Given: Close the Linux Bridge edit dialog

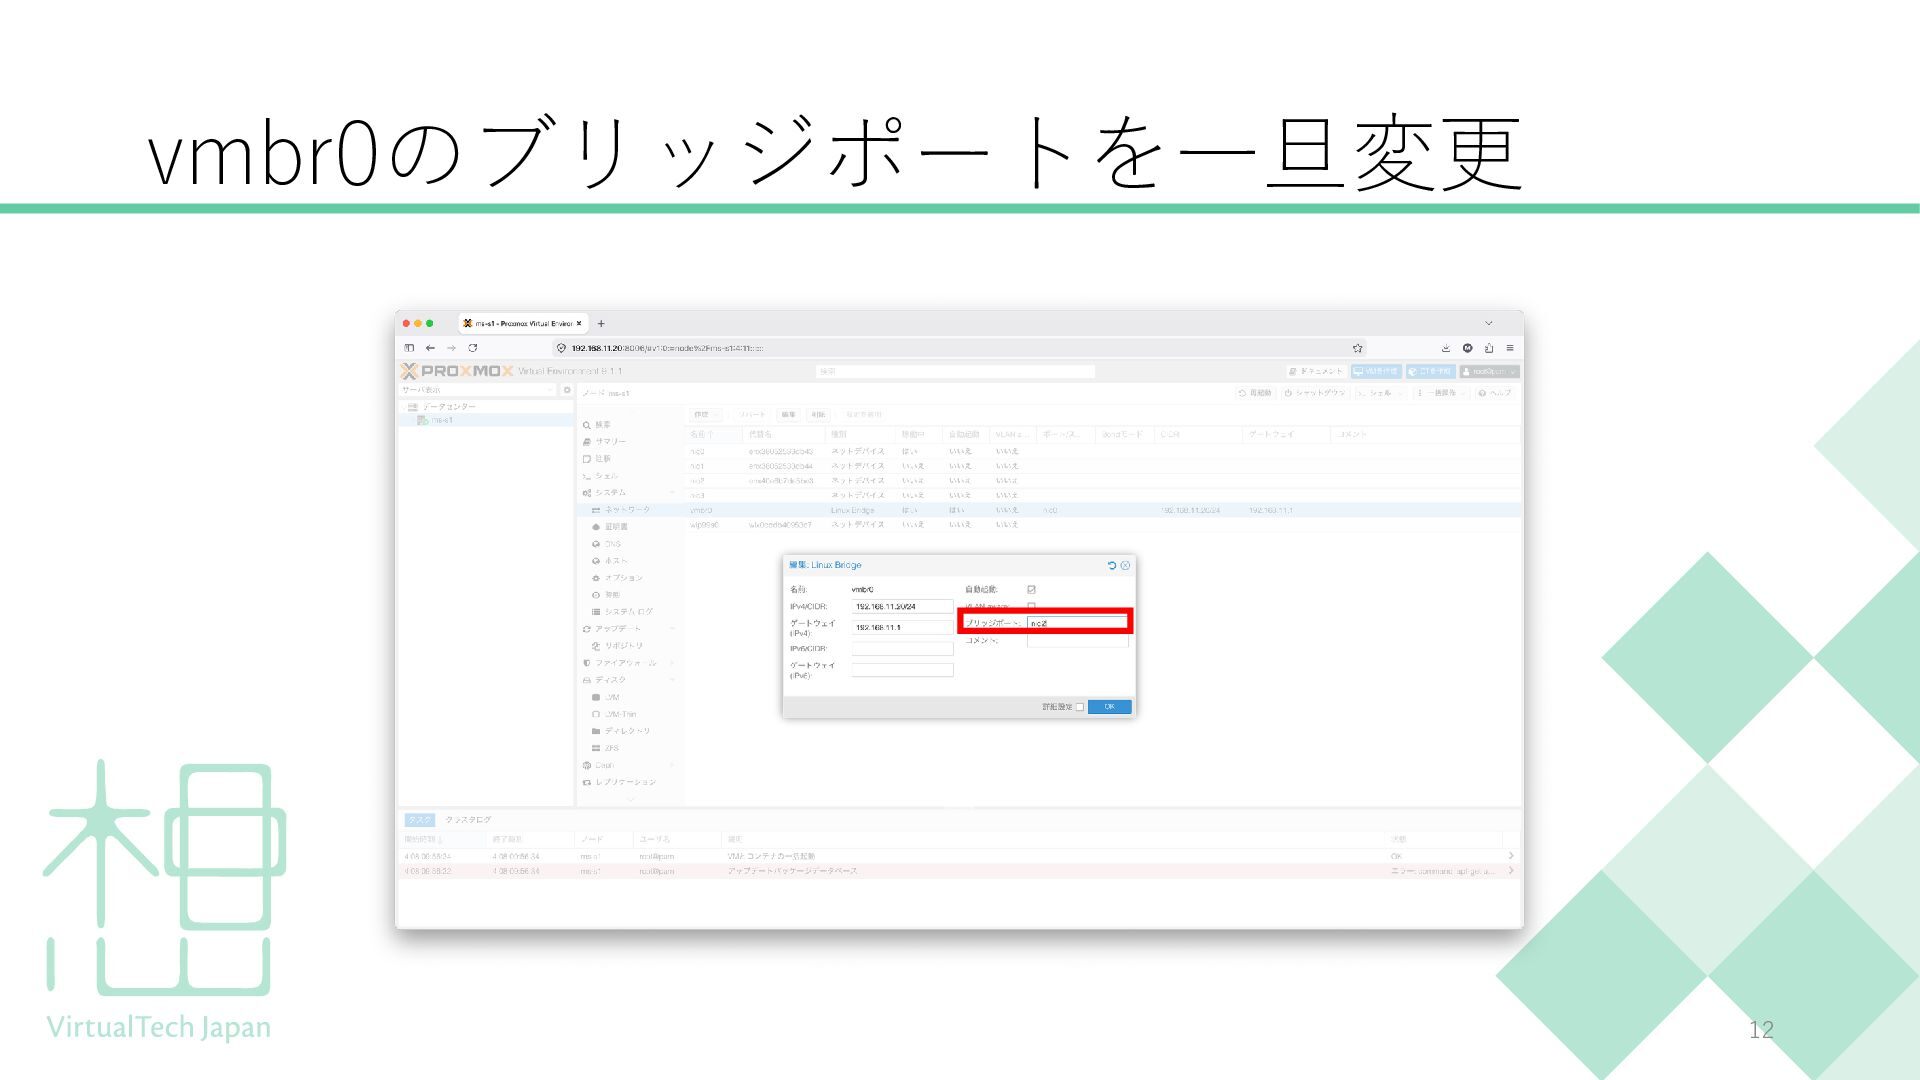Looking at the screenshot, I should [x=1125, y=566].
